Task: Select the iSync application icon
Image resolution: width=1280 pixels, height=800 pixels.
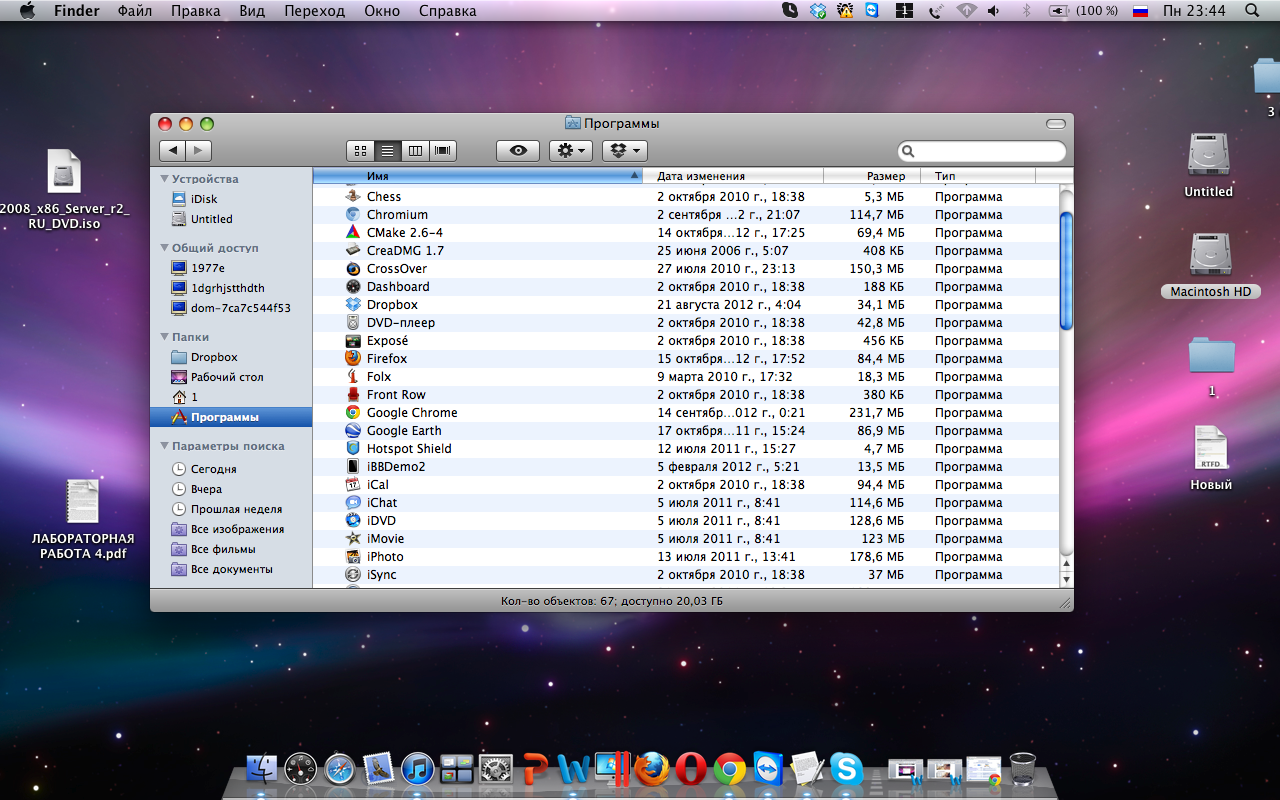Action: pos(353,575)
